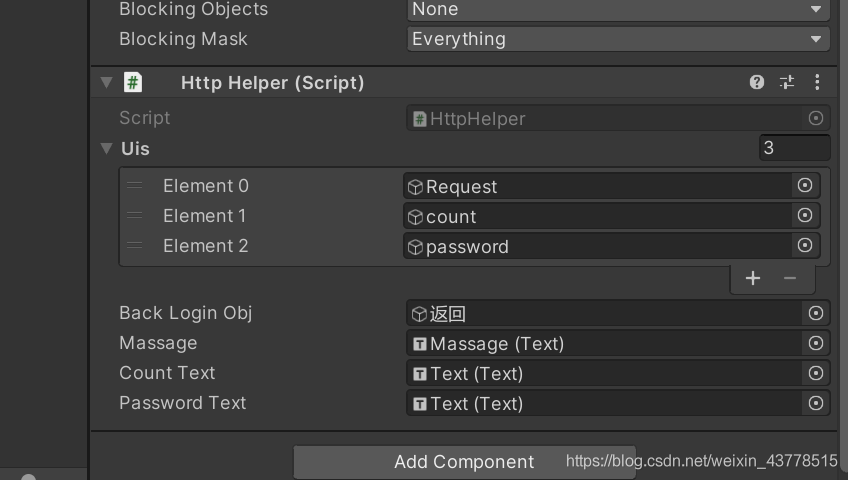The image size is (848, 480).
Task: Click the Add Component button
Action: 464,462
